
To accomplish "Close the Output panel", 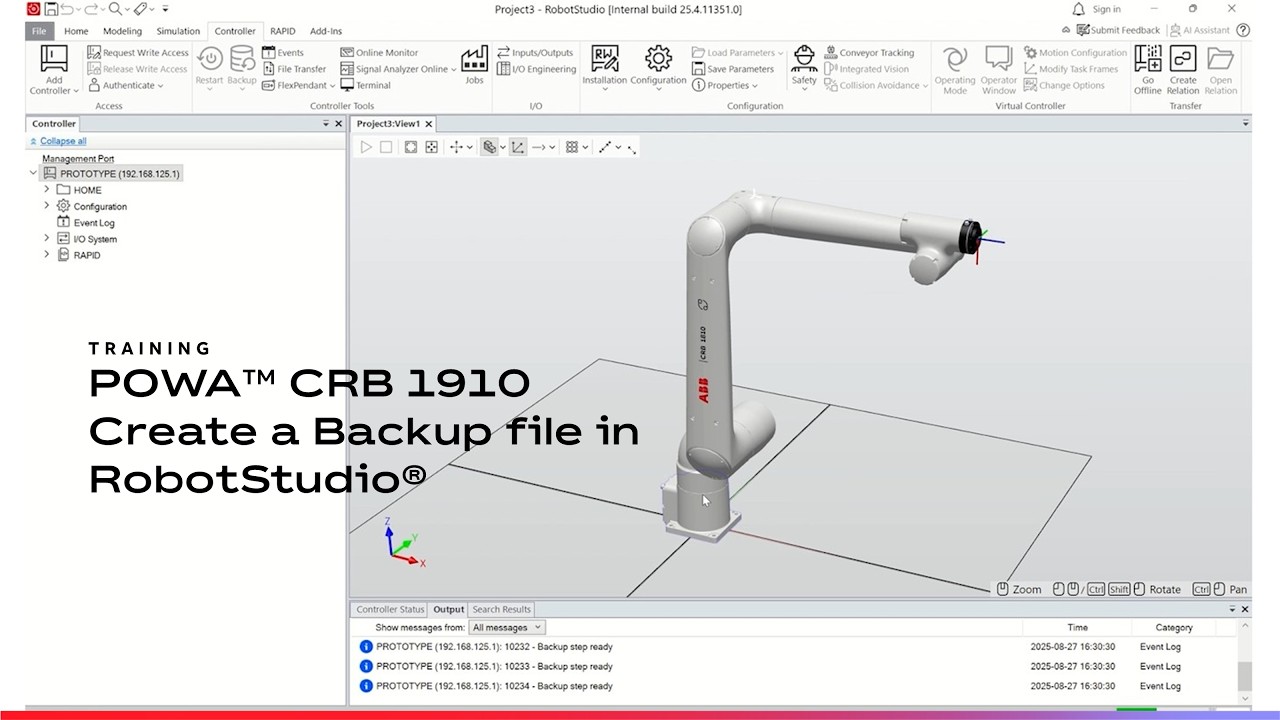I will pyautogui.click(x=1245, y=609).
